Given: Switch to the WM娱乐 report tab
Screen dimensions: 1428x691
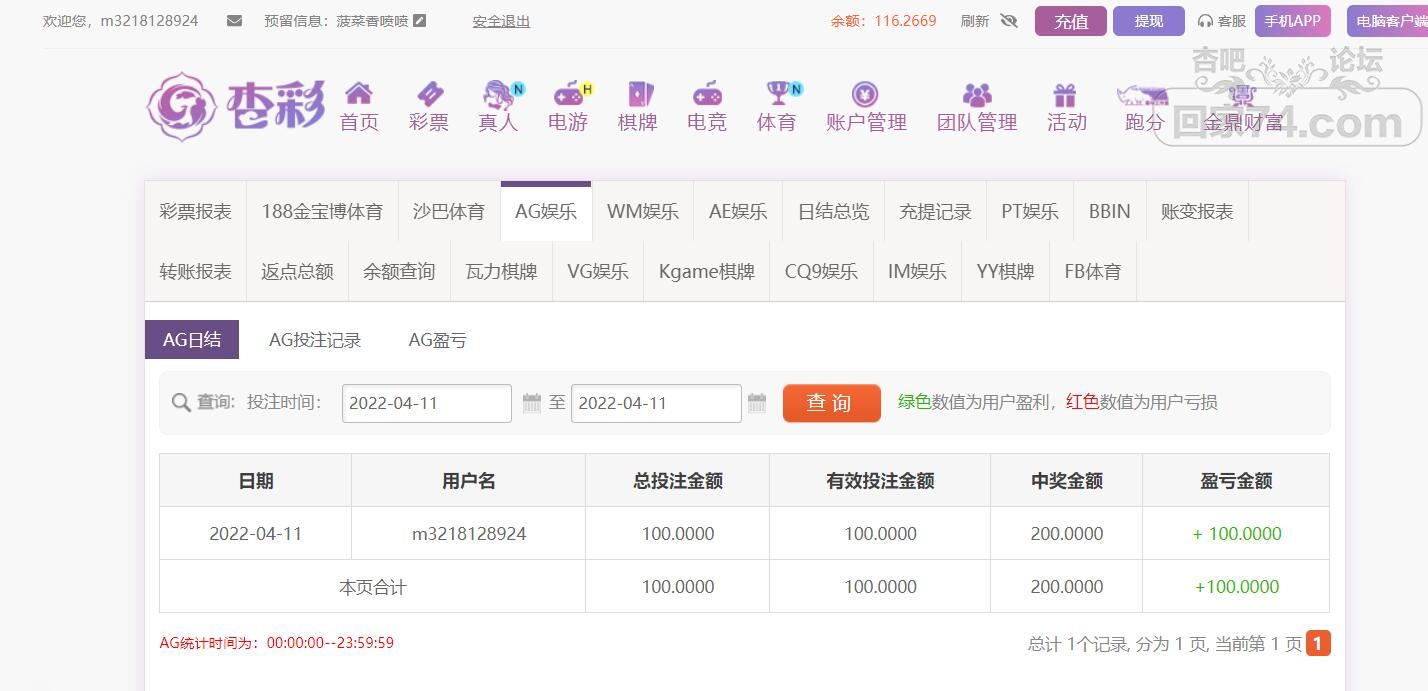Looking at the screenshot, I should pos(642,212).
